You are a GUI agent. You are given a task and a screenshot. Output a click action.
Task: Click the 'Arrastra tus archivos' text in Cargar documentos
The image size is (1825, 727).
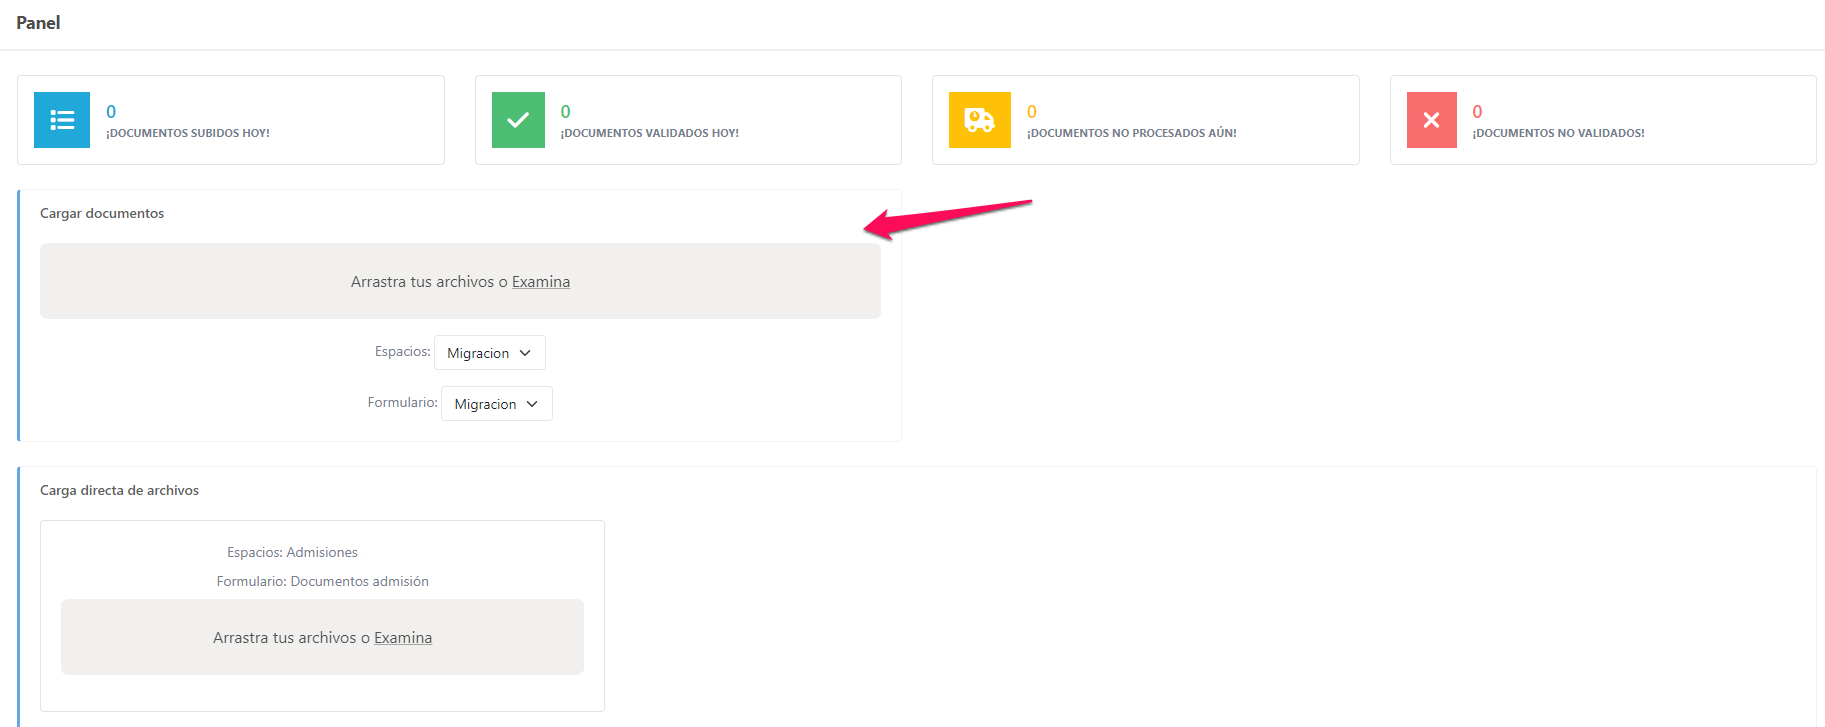[x=422, y=282]
